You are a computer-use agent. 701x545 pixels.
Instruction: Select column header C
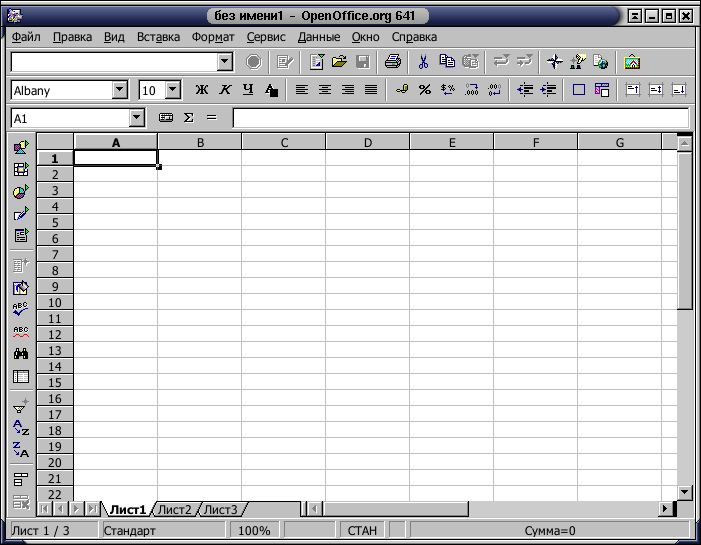pos(284,143)
